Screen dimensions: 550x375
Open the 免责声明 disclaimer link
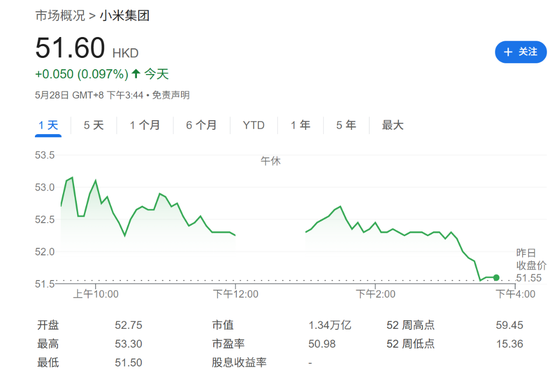(171, 95)
